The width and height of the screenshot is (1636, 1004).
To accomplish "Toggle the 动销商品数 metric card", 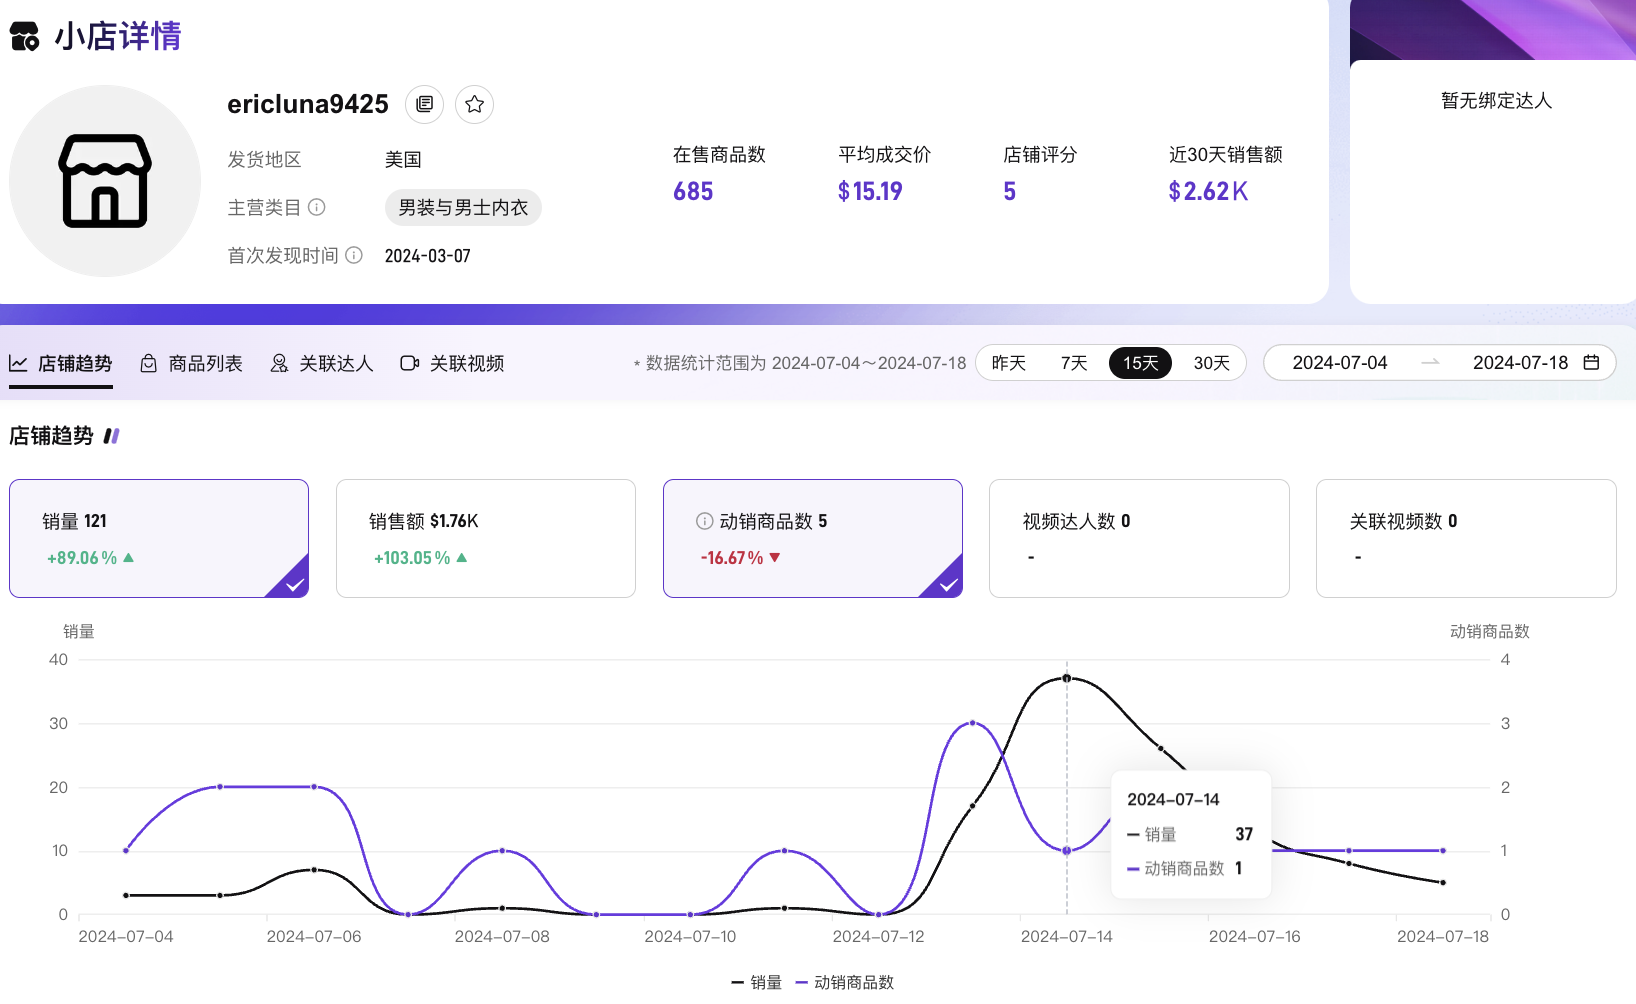I will pyautogui.click(x=812, y=538).
